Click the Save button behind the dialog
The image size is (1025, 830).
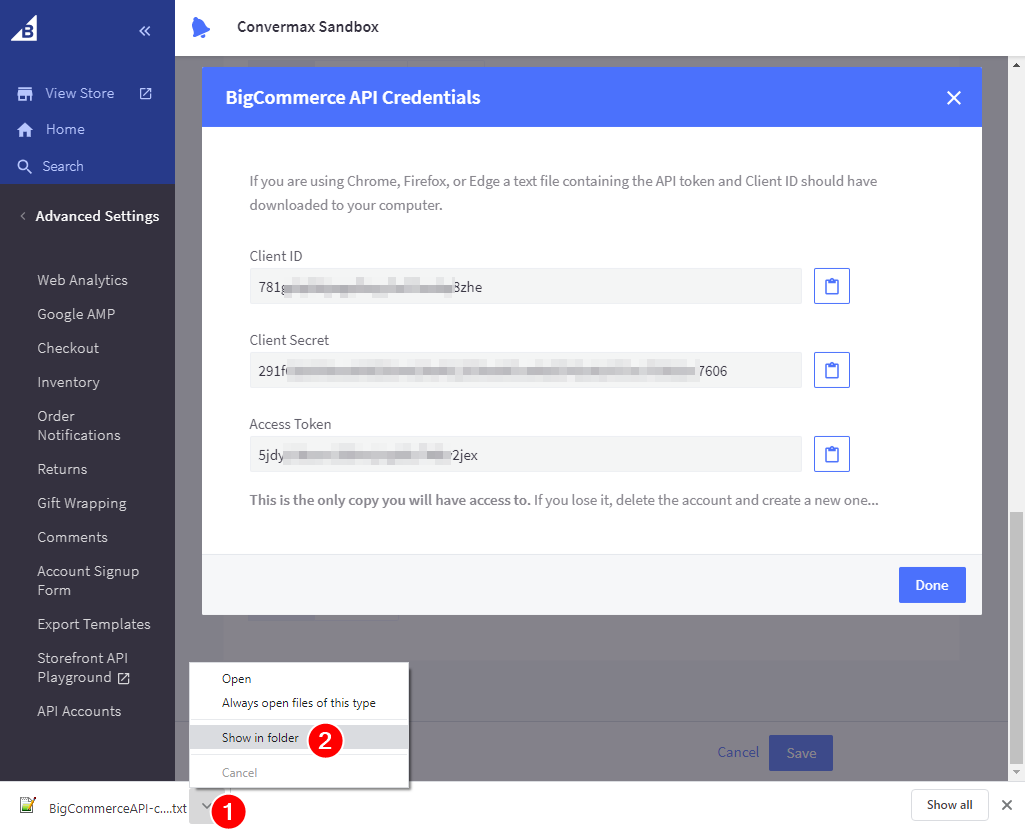(x=801, y=753)
